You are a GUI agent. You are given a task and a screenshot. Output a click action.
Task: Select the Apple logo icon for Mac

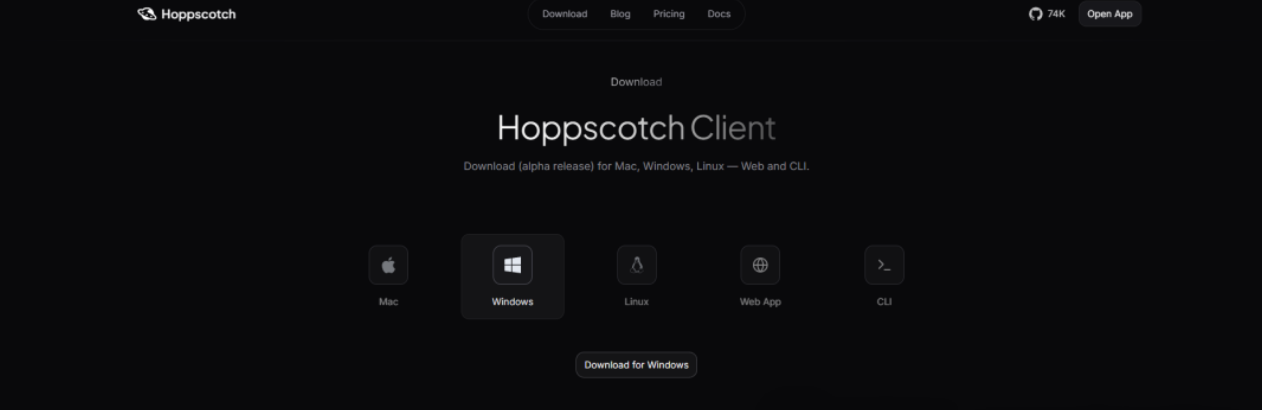(x=388, y=265)
